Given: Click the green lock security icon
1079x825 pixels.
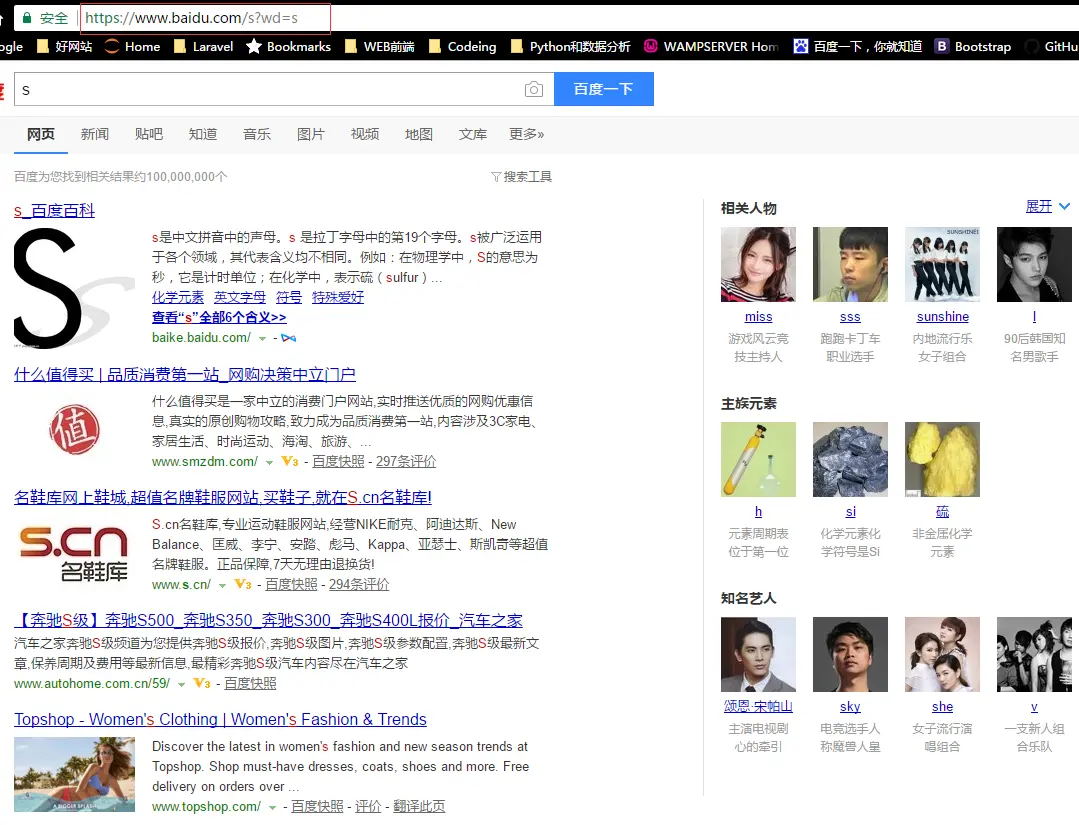Looking at the screenshot, I should 27,18.
